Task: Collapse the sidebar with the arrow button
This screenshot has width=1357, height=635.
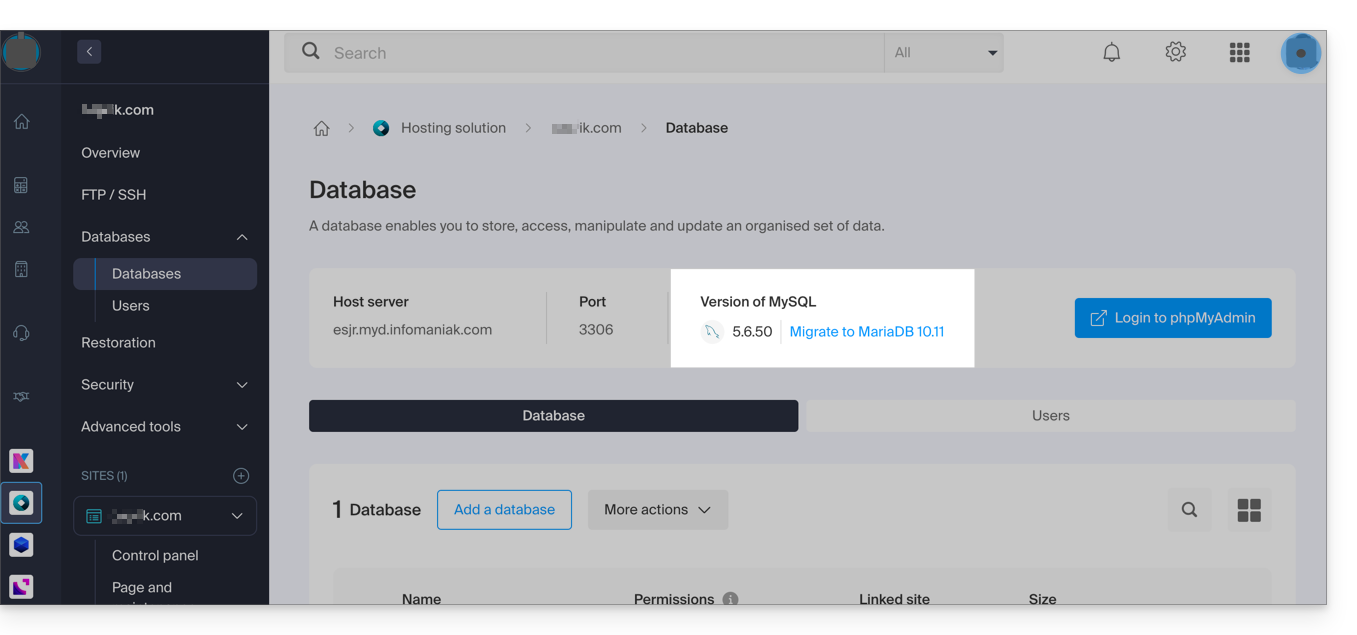Action: pos(89,51)
